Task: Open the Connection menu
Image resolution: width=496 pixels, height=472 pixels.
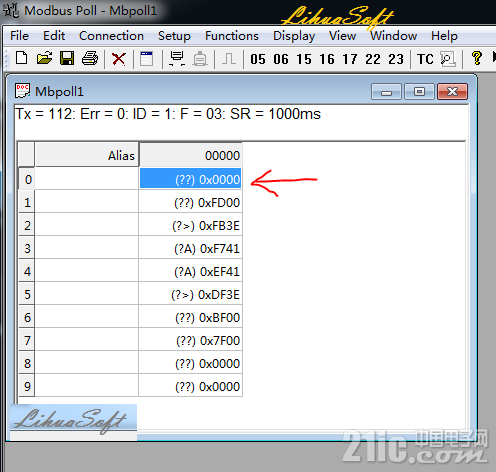Action: point(111,36)
